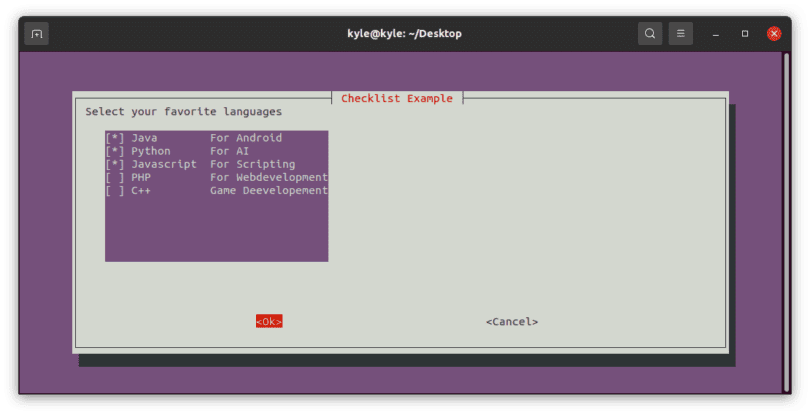Select the 'For Android' description text
The image size is (810, 415).
pyautogui.click(x=246, y=138)
